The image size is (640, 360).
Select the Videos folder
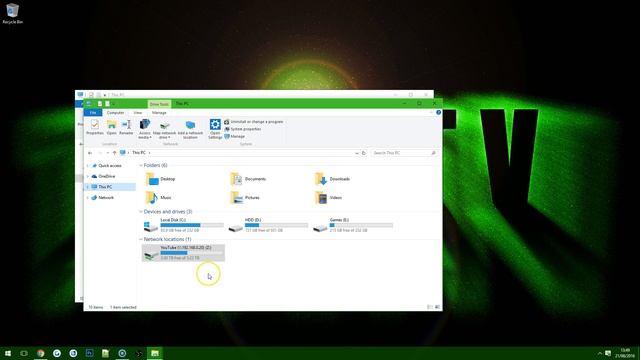[328, 198]
